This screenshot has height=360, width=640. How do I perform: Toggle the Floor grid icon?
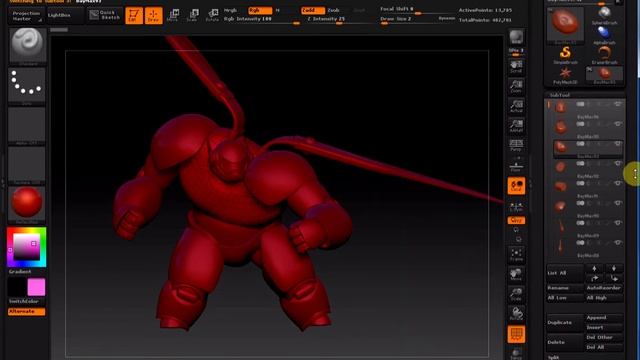click(x=516, y=165)
